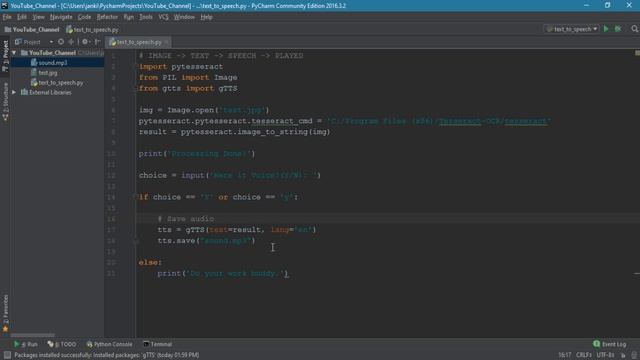
Task: Click the inspection status marker above editor scrollbar
Action: coord(637,53)
